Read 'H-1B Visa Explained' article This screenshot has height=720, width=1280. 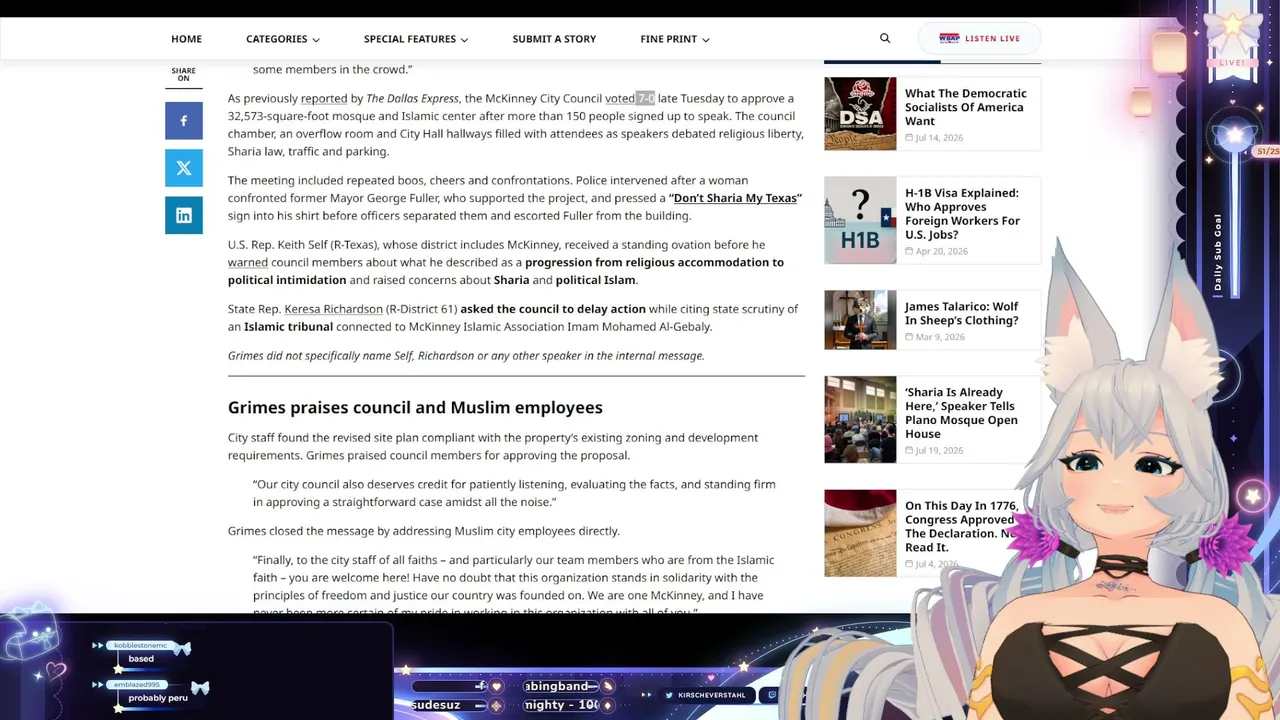click(x=962, y=213)
